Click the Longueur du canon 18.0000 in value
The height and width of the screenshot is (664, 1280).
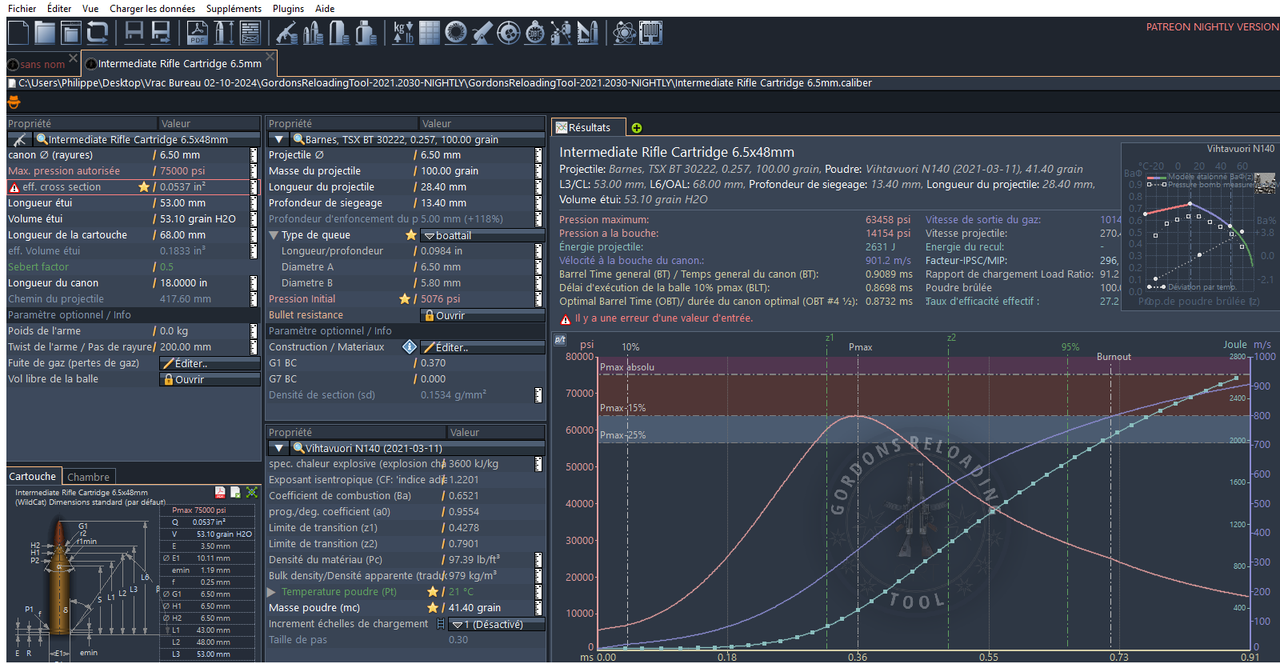(202, 283)
